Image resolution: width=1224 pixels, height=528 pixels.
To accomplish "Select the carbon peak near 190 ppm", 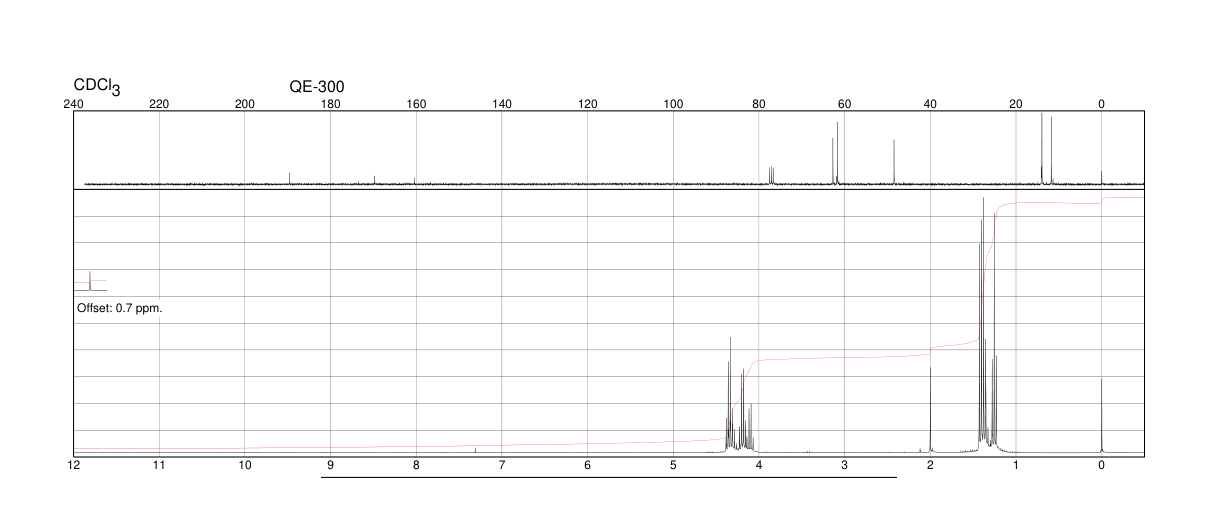I will tap(289, 179).
